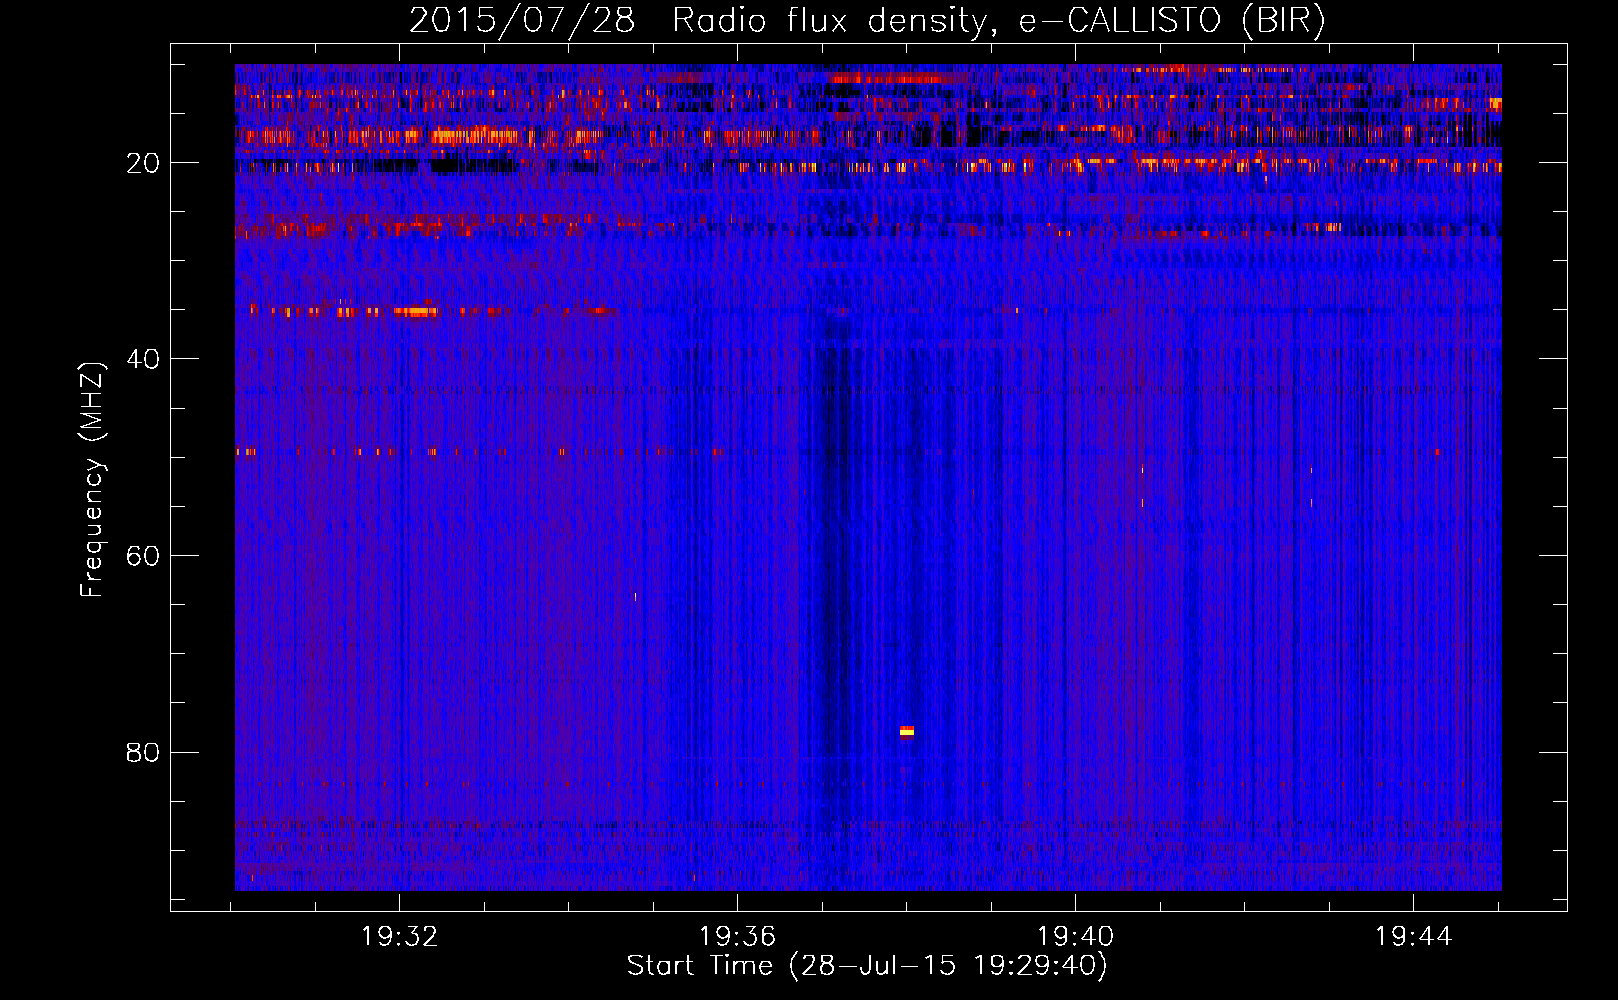Click the 'Start Time (28-Jul-15 19:29:40)' x-axis label
The width and height of the screenshot is (1618, 1000).
[x=867, y=966]
